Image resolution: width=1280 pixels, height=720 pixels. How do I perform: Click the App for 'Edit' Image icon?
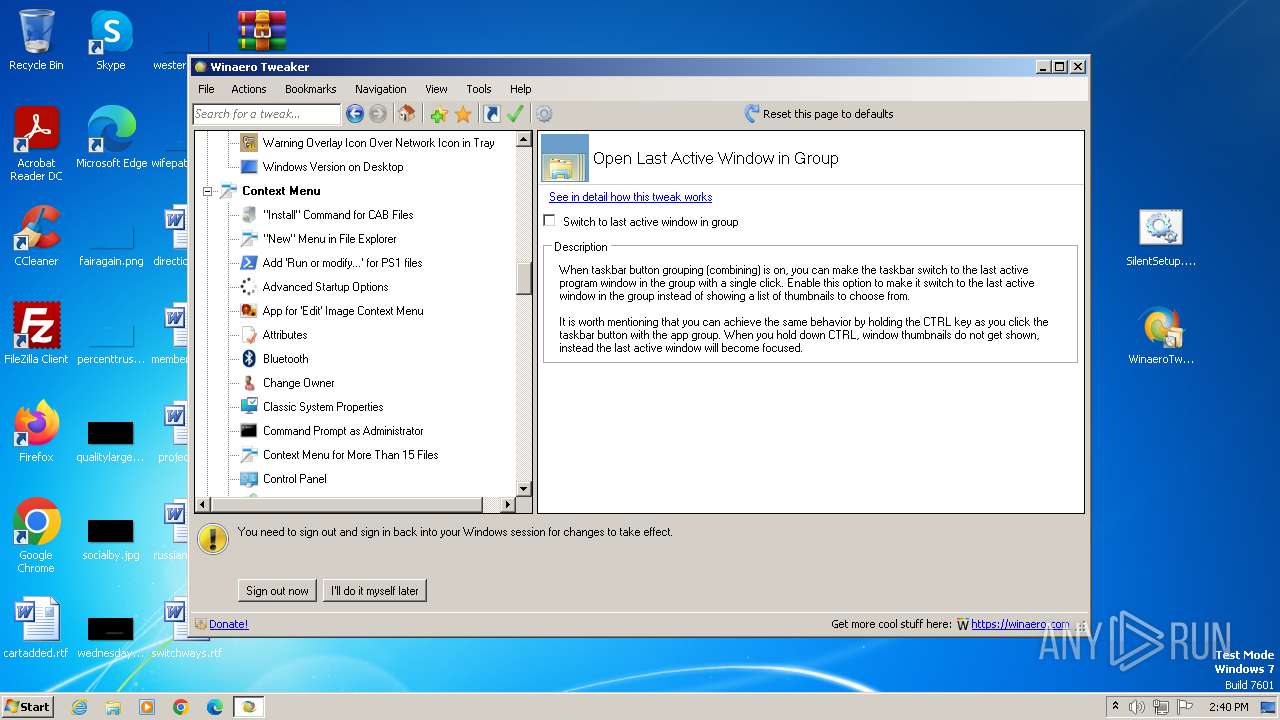point(249,311)
